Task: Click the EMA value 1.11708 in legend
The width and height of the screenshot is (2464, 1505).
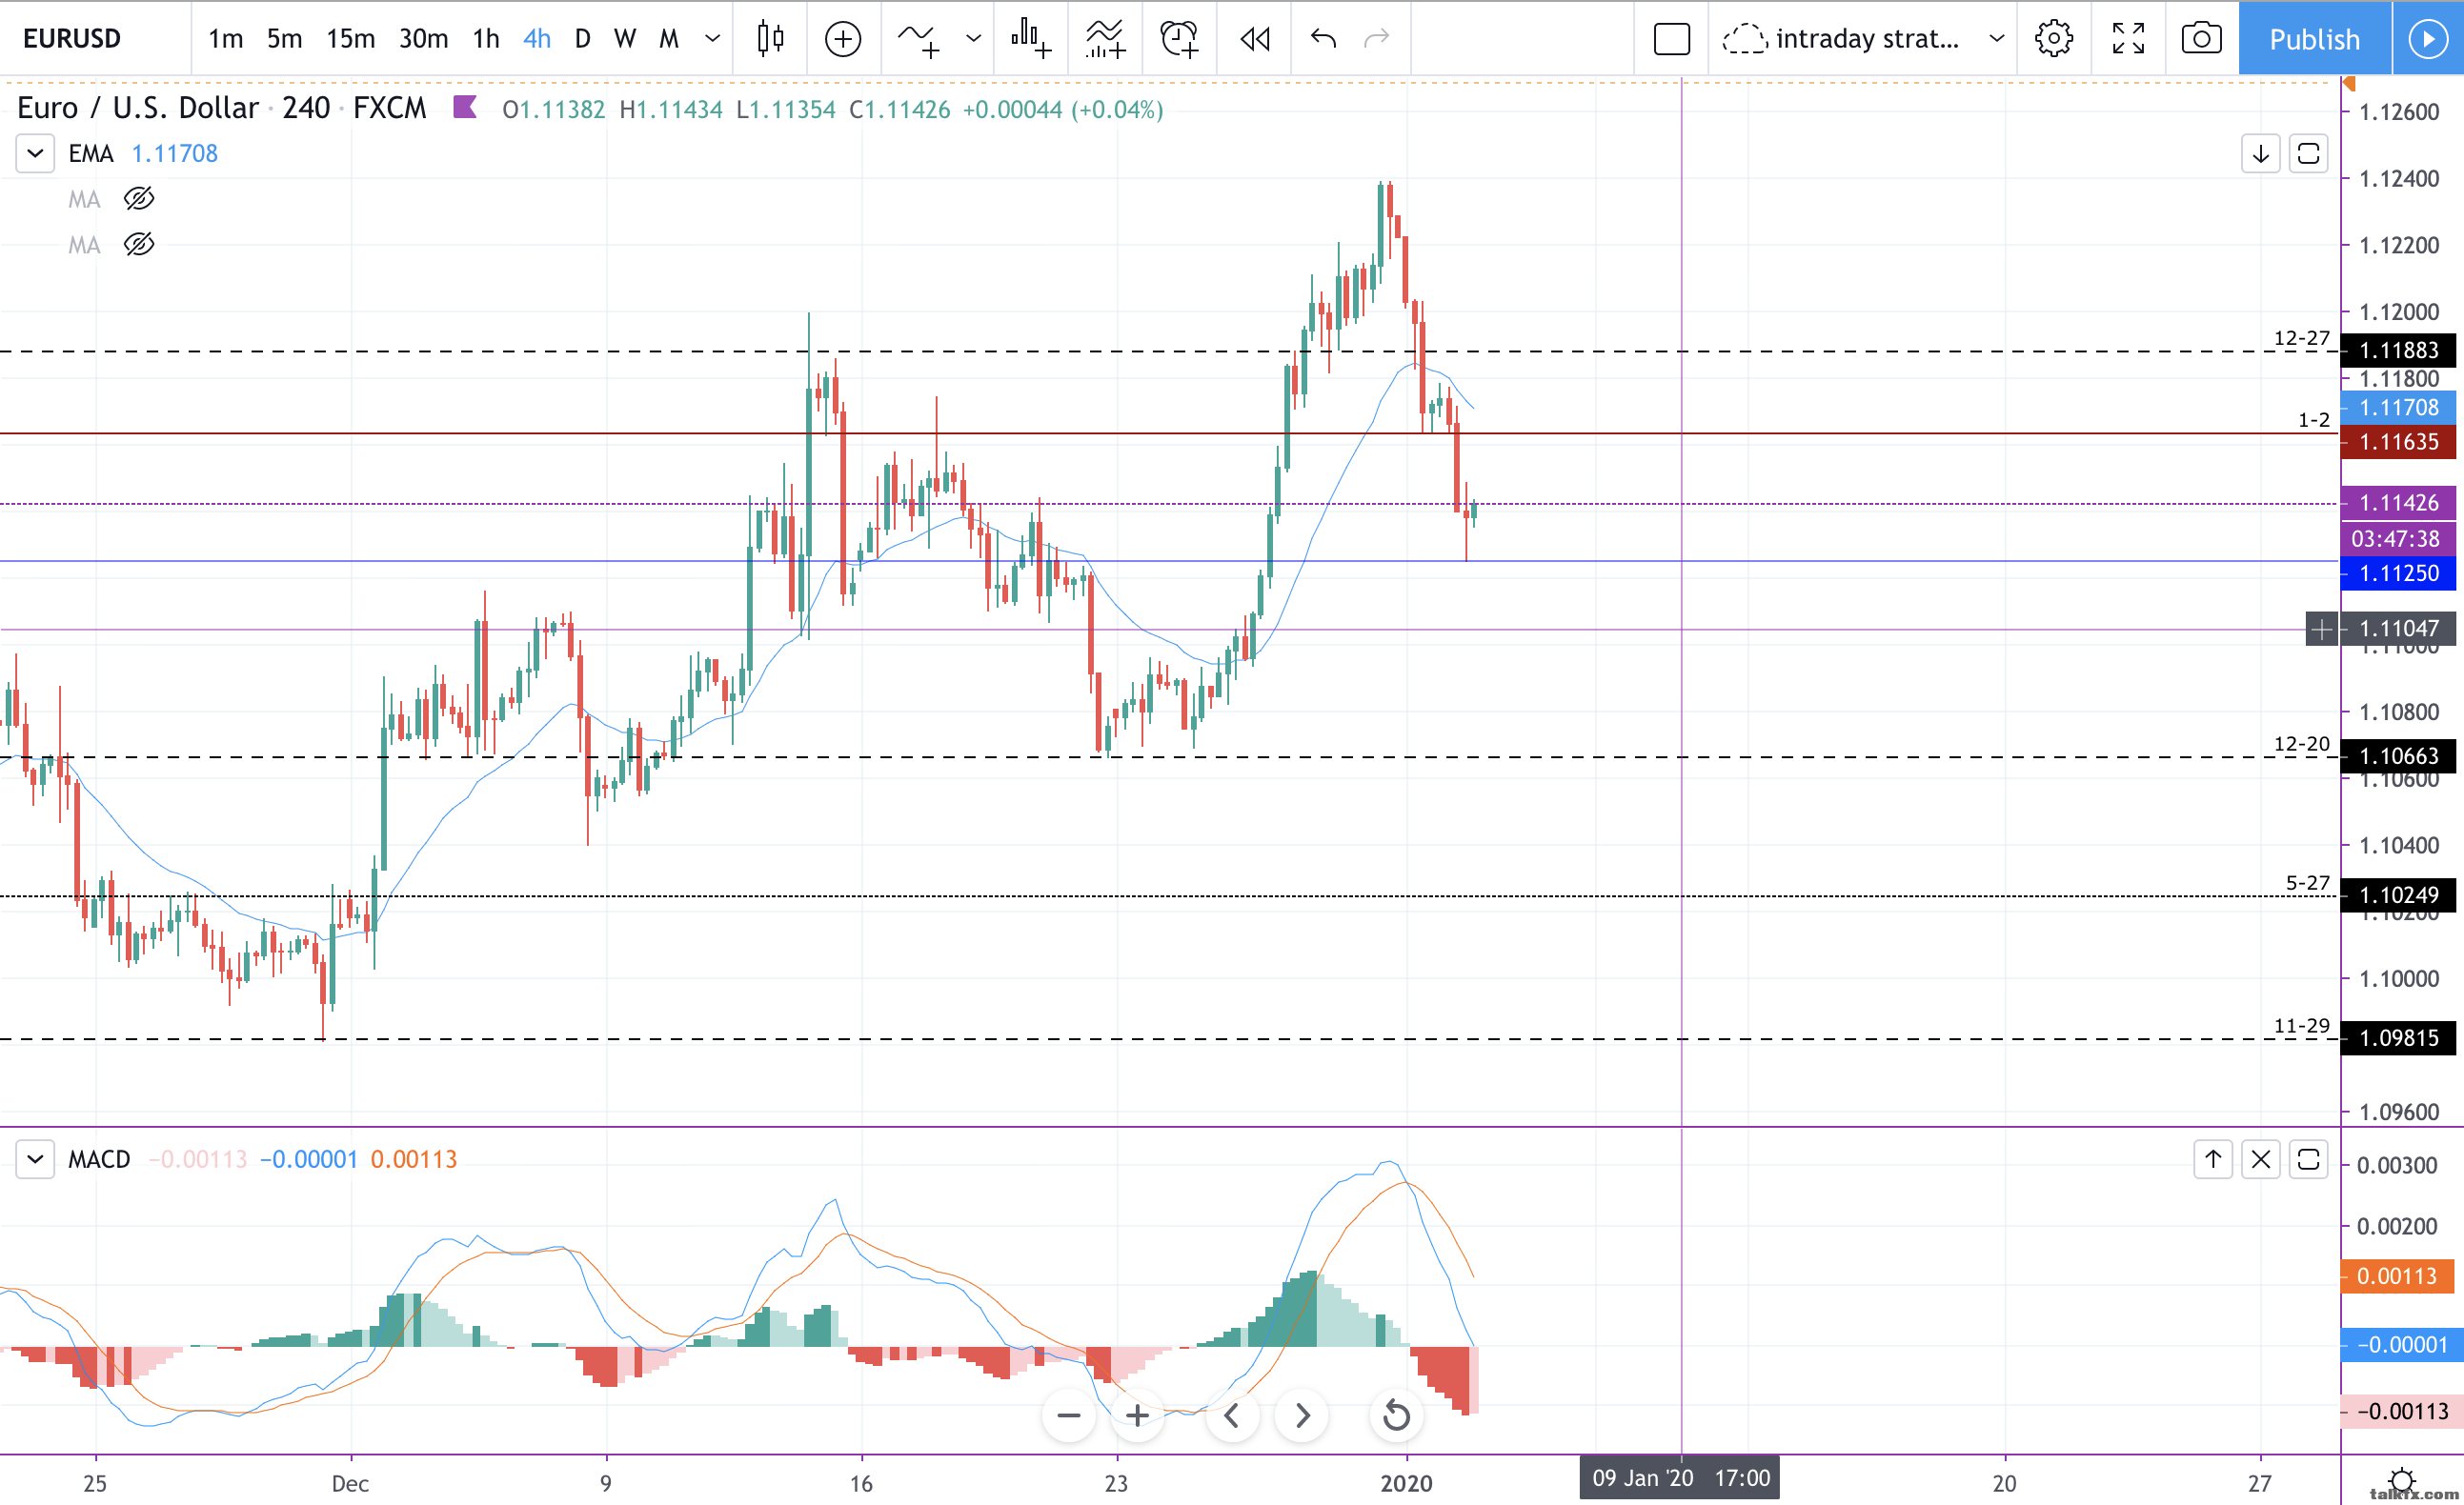Action: [x=175, y=154]
